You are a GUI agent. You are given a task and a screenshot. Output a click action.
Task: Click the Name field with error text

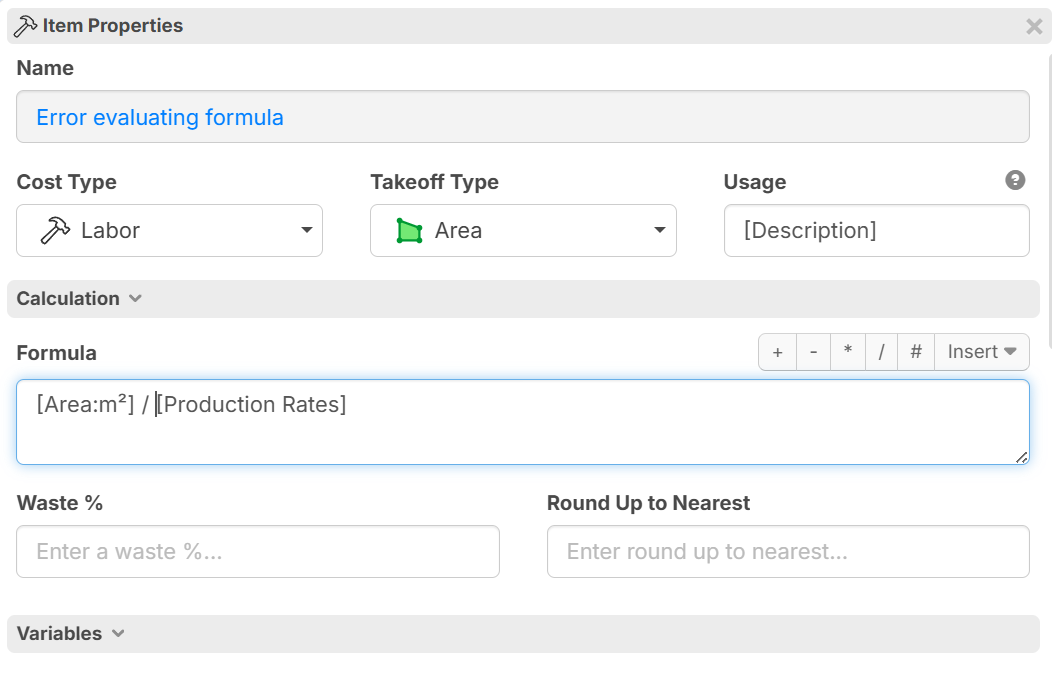[x=522, y=118]
